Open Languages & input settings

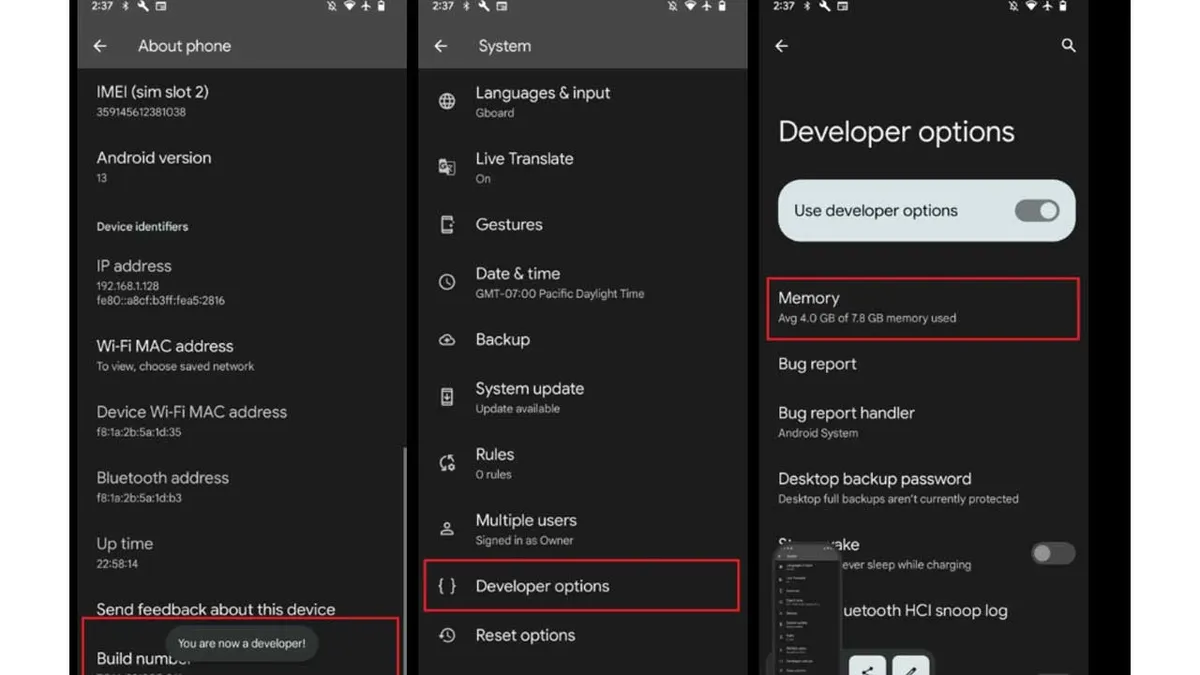click(583, 101)
